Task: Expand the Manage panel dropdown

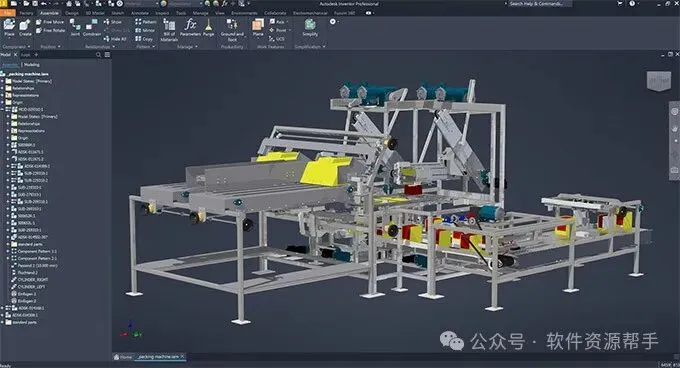Action: pos(187,47)
